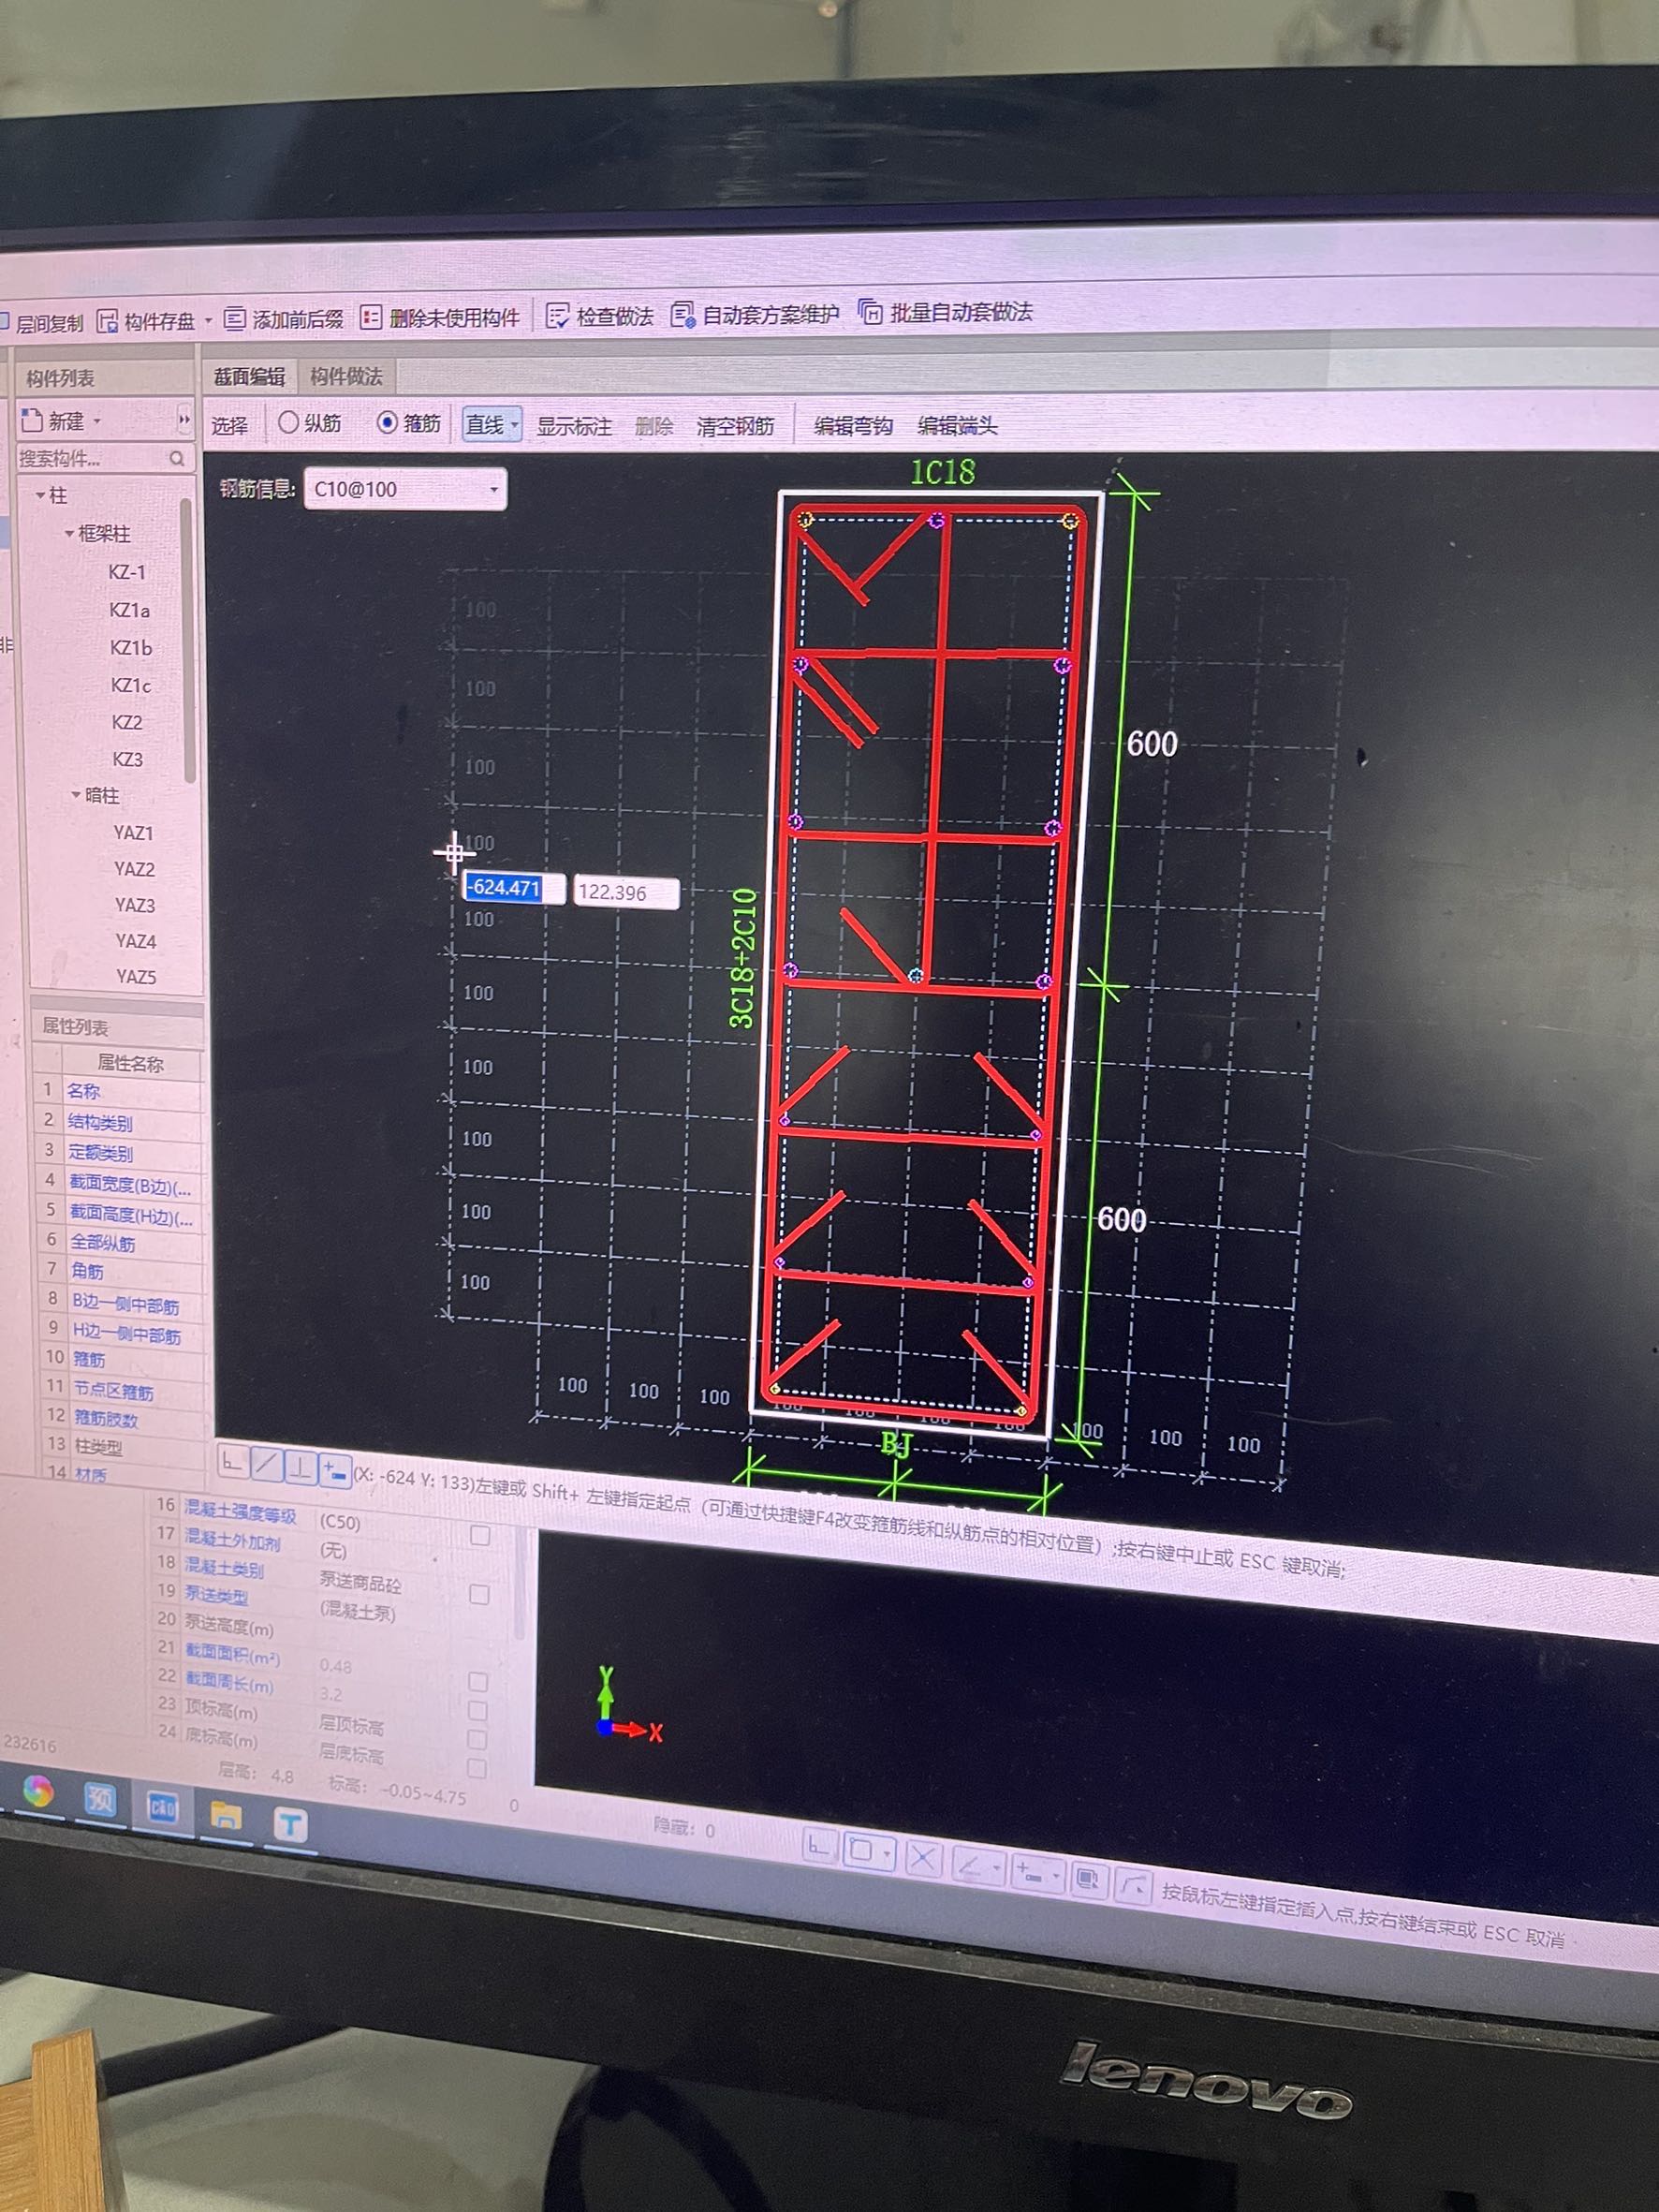1659x2212 pixels.
Task: Open the 新建 dropdown arrow
Action: click(x=97, y=420)
